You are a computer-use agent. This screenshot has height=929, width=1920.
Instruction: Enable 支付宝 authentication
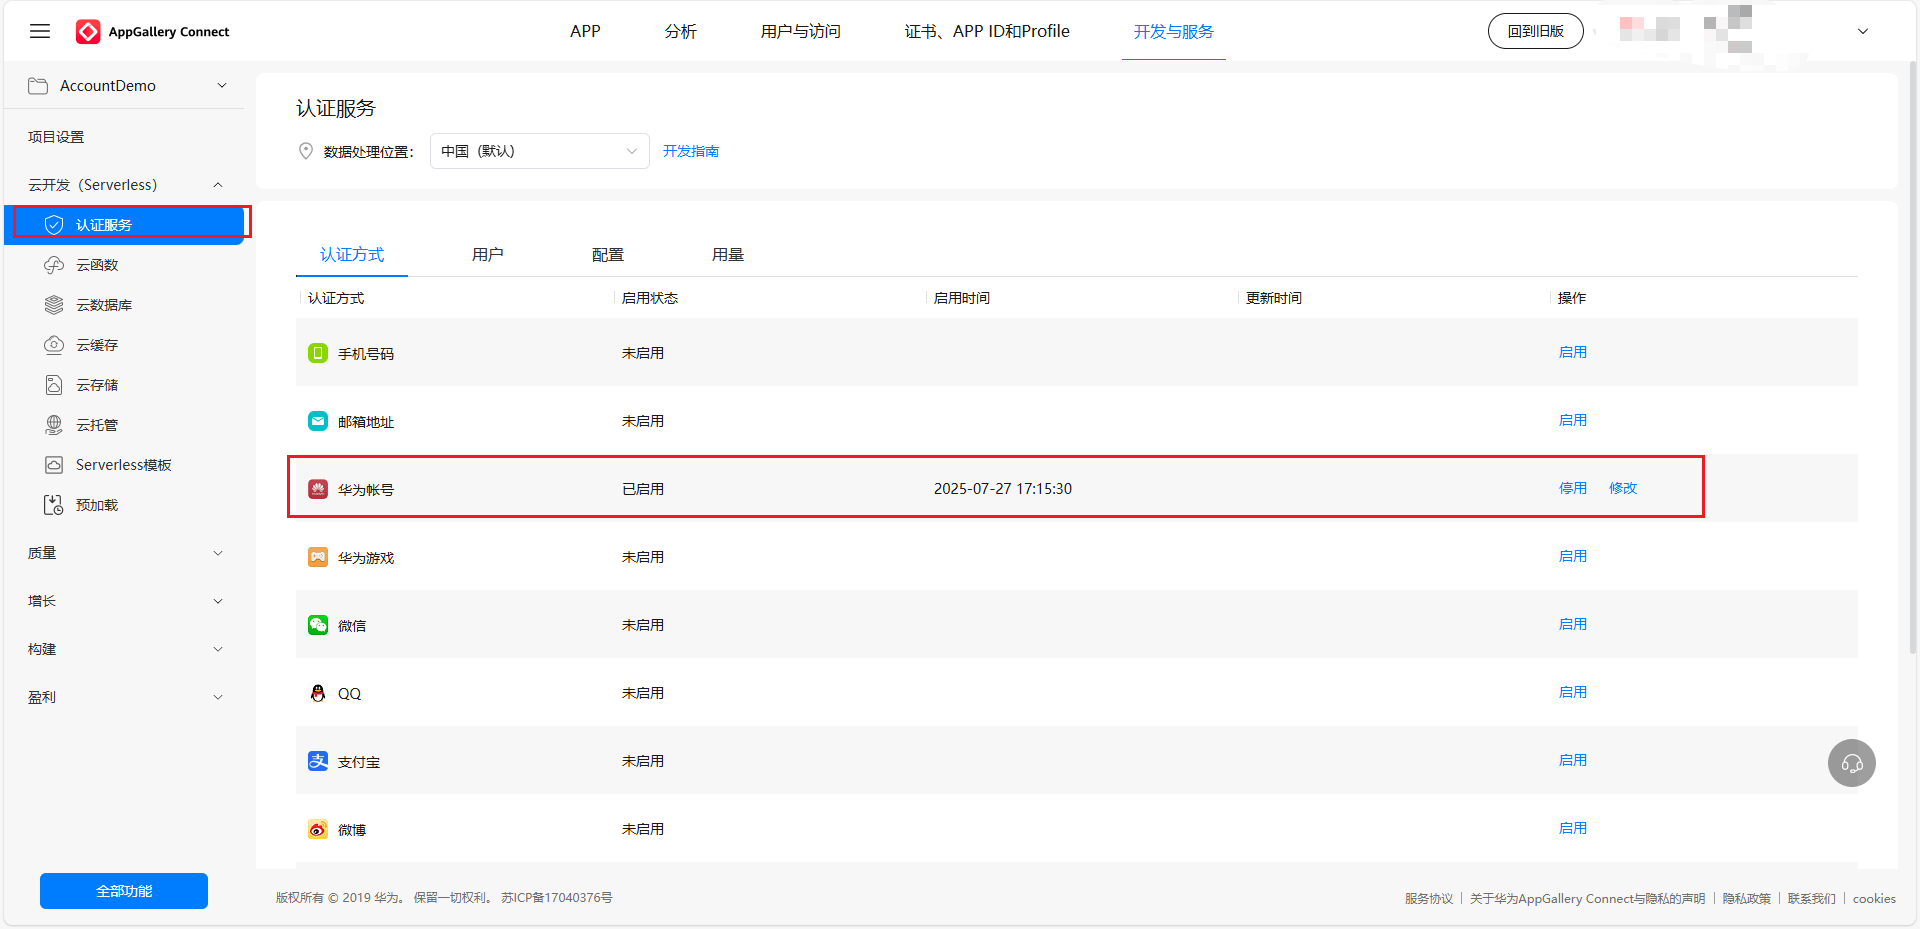(x=1573, y=760)
